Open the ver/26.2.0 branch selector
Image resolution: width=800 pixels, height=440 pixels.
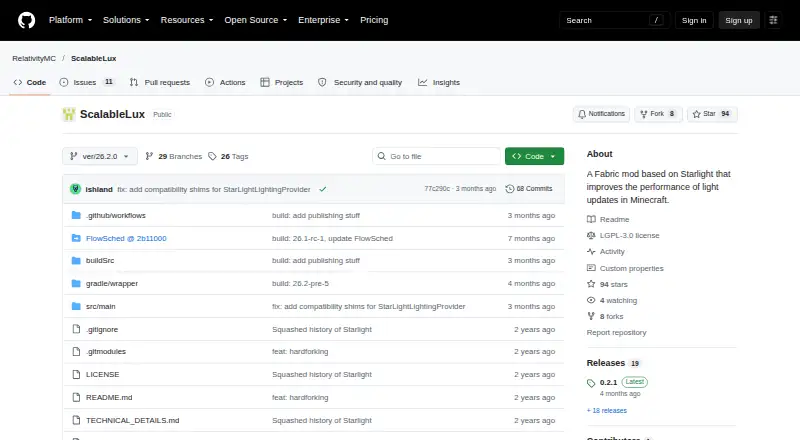coord(100,156)
